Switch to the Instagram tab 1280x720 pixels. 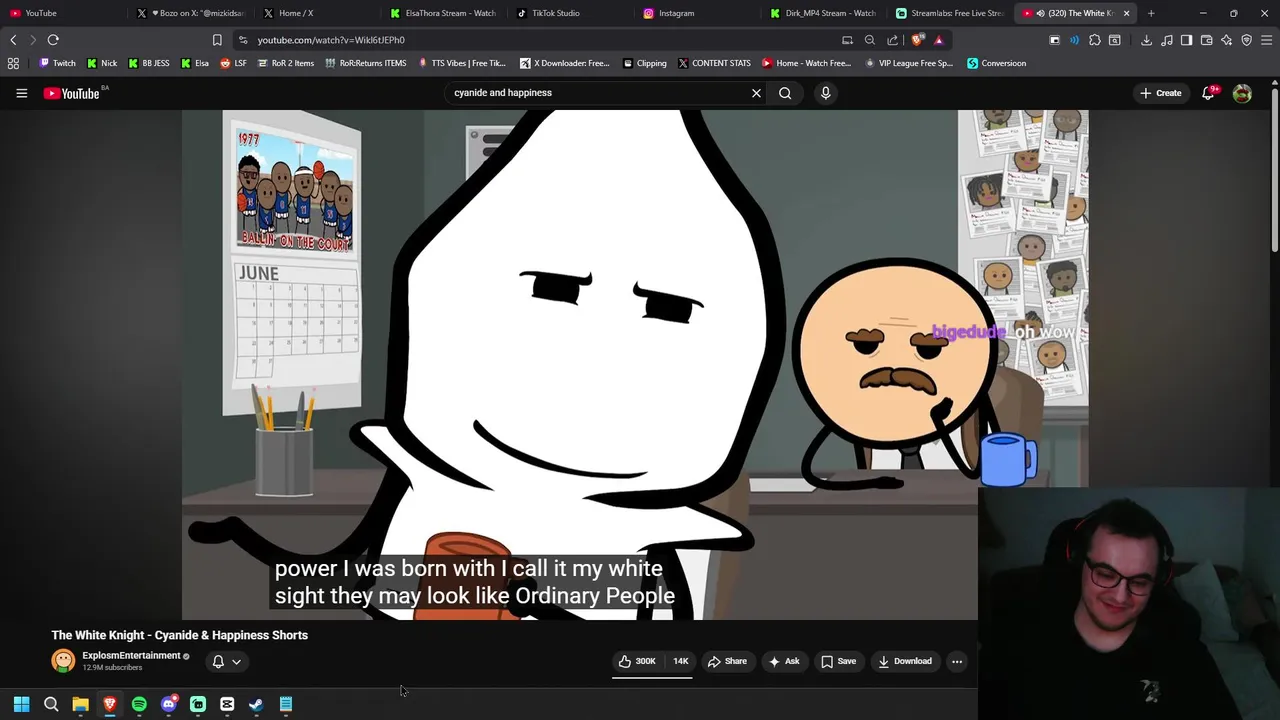tap(698, 13)
